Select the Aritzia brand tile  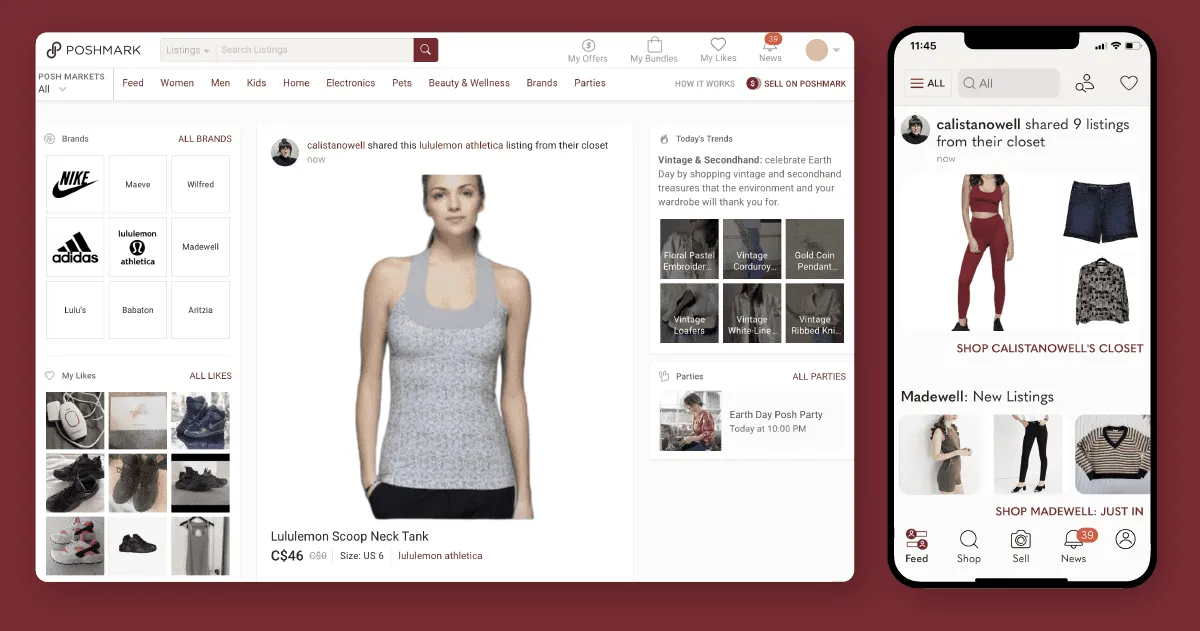(201, 310)
